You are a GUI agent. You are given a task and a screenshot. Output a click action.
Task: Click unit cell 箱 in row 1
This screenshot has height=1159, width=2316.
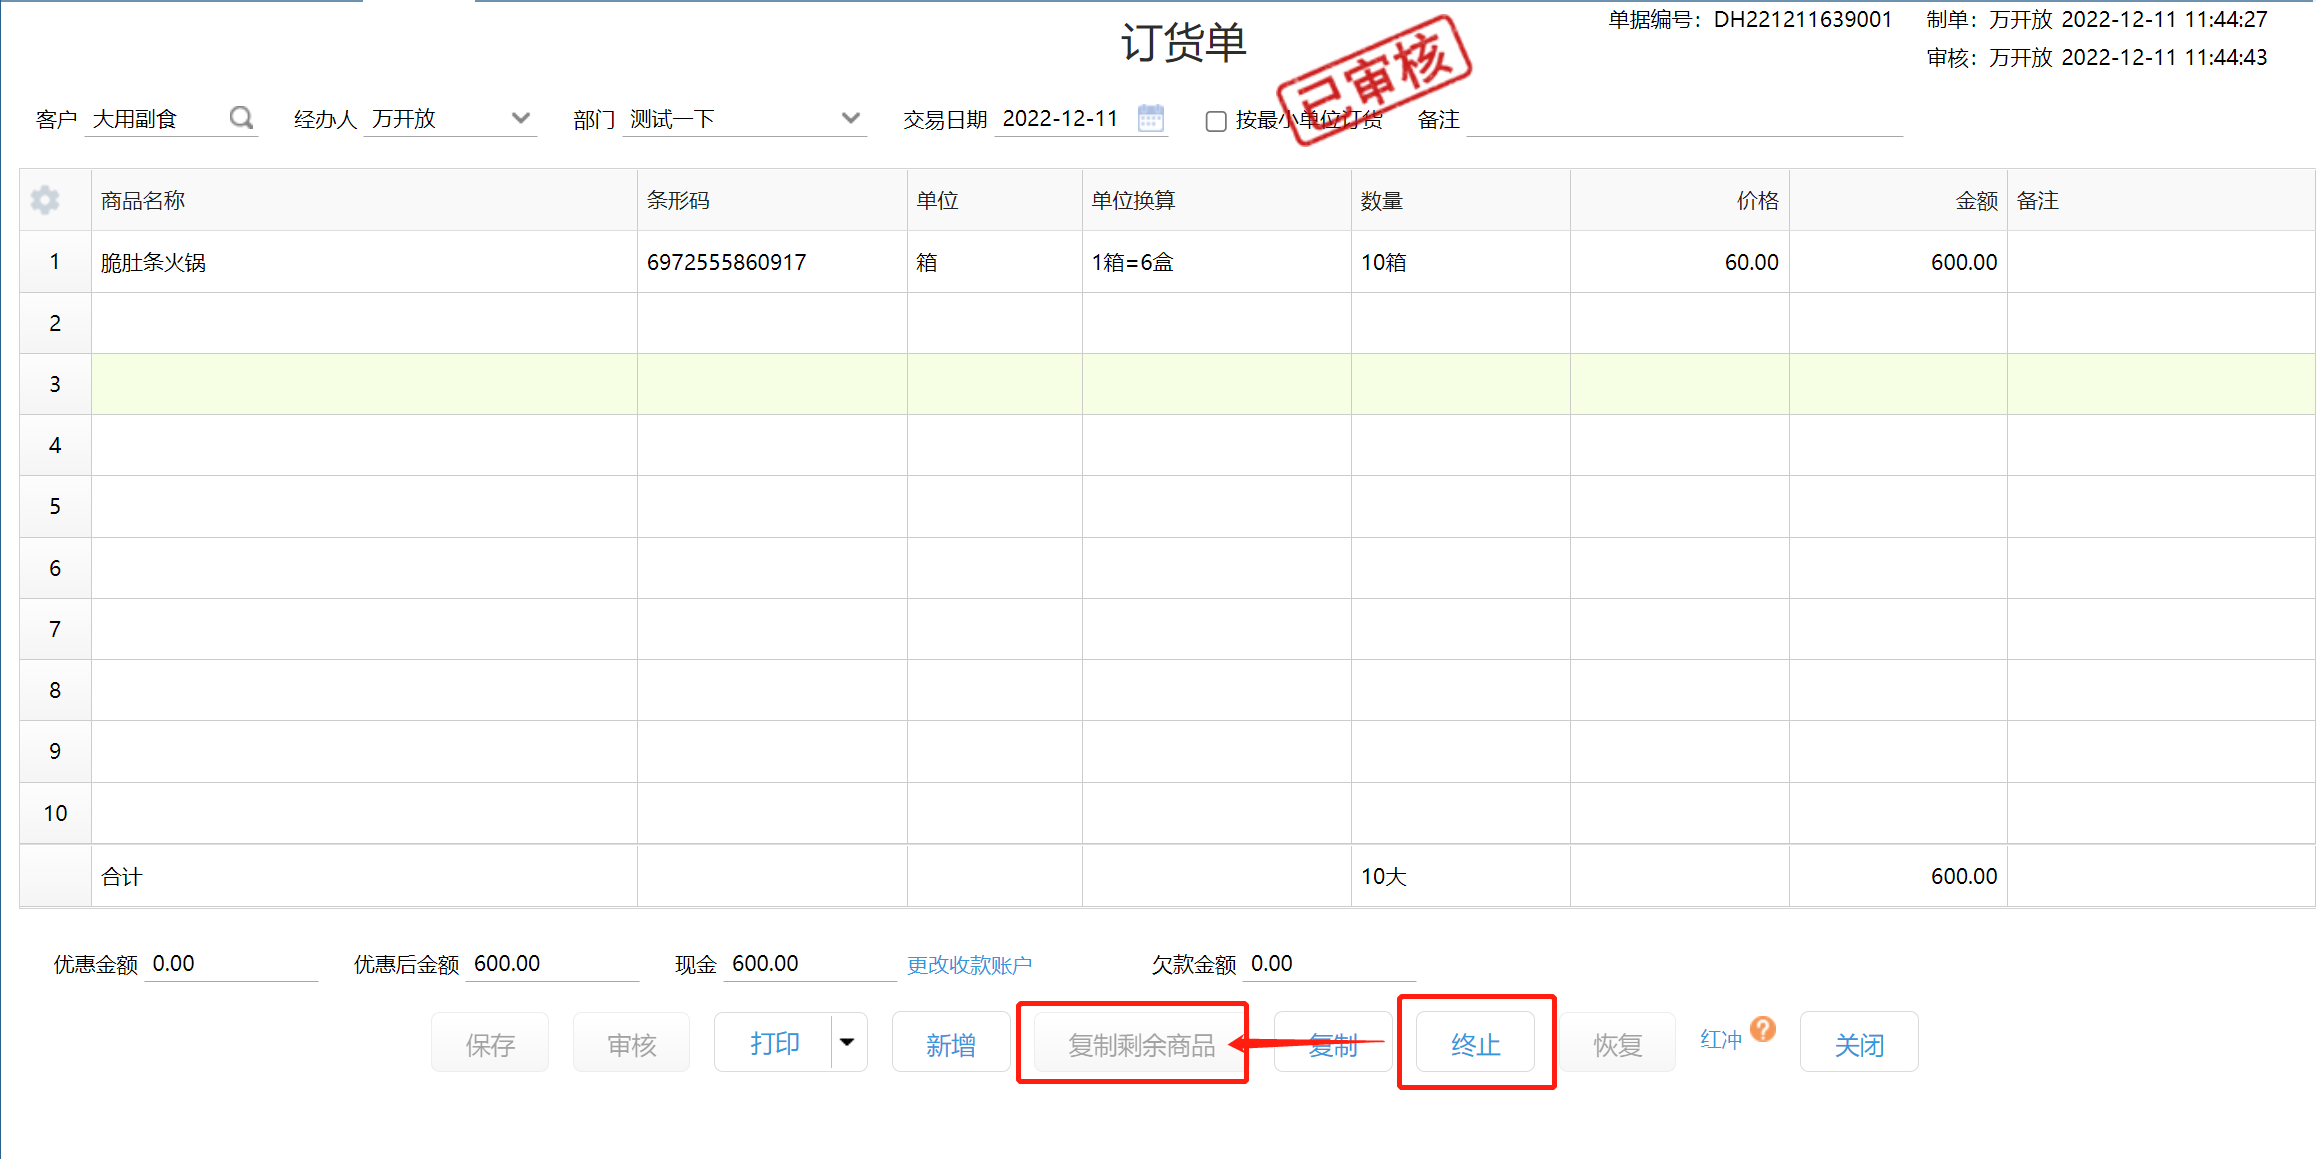pos(994,262)
